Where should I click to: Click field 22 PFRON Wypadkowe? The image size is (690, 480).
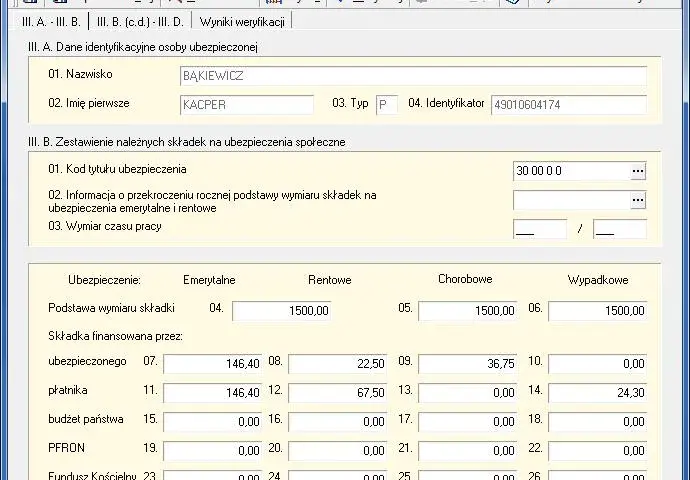pyautogui.click(x=598, y=451)
